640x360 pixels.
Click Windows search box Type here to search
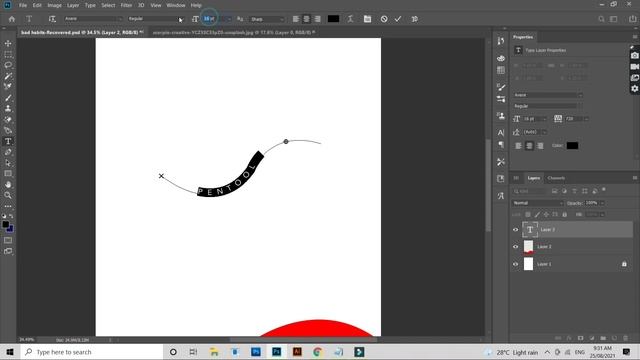[92, 352]
